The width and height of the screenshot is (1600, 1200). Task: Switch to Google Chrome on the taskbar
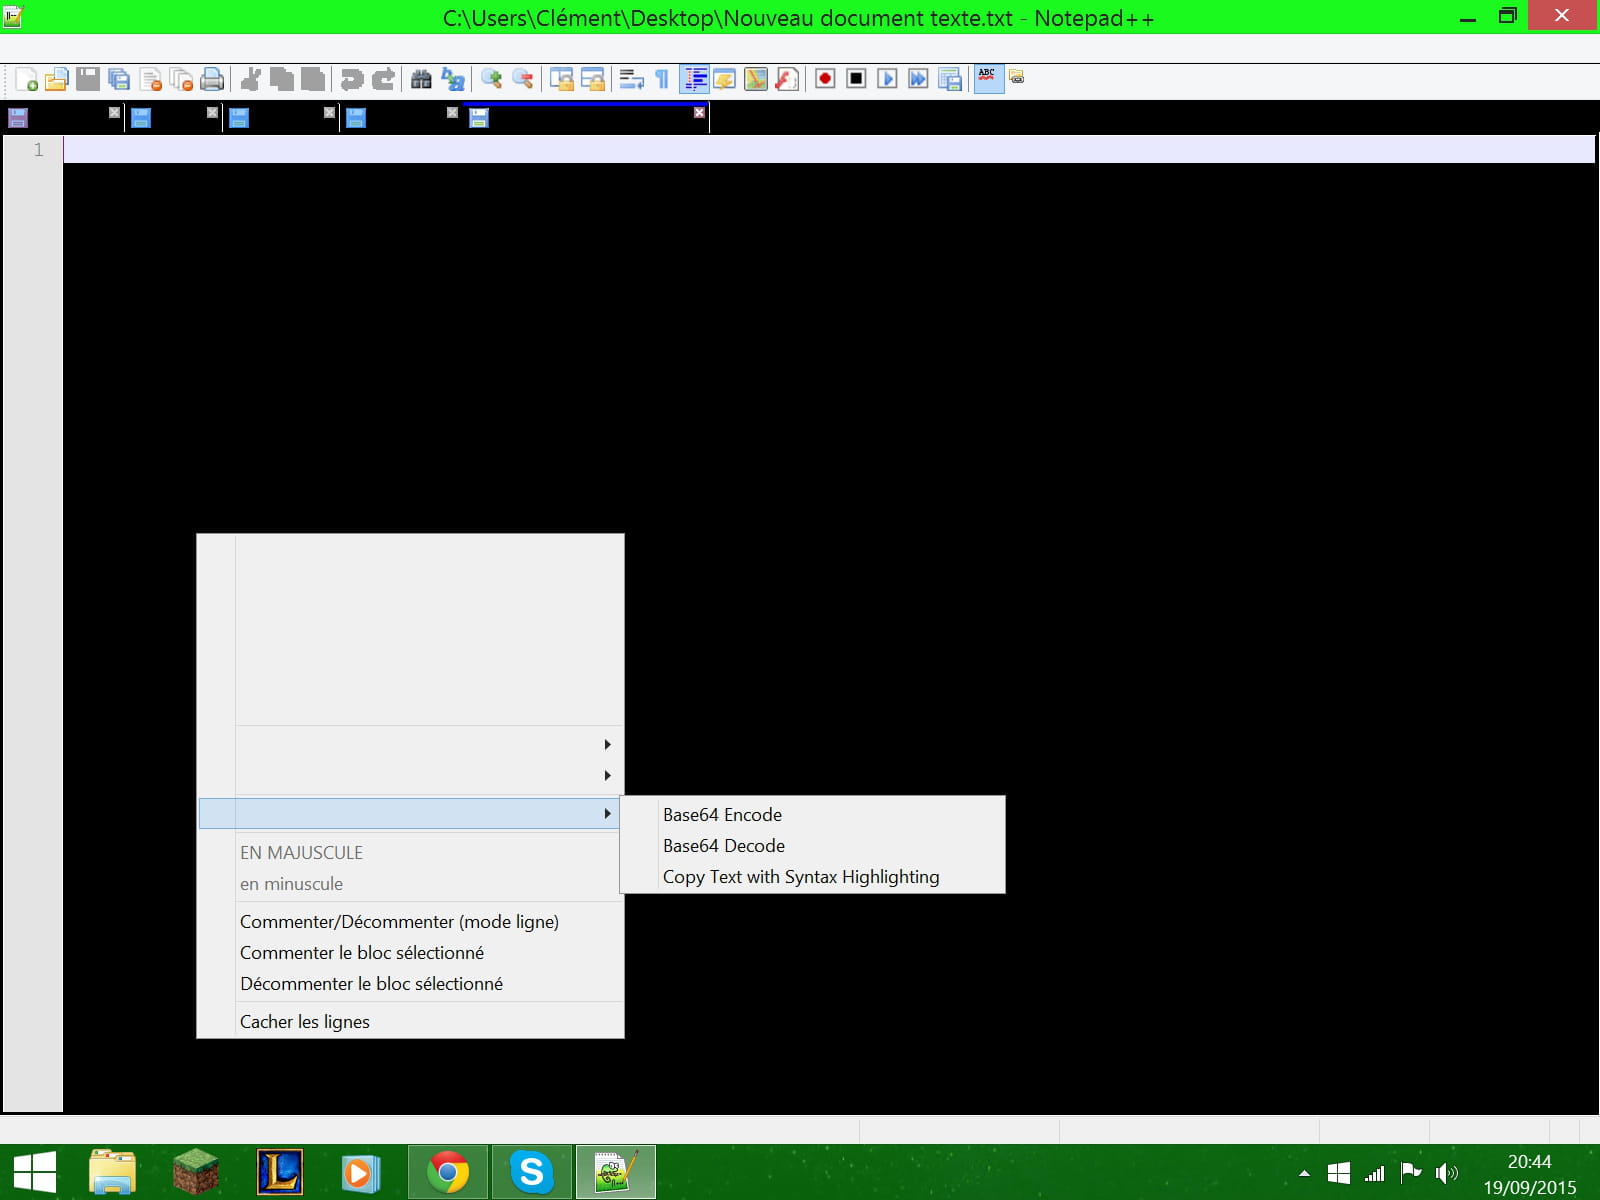coord(448,1172)
